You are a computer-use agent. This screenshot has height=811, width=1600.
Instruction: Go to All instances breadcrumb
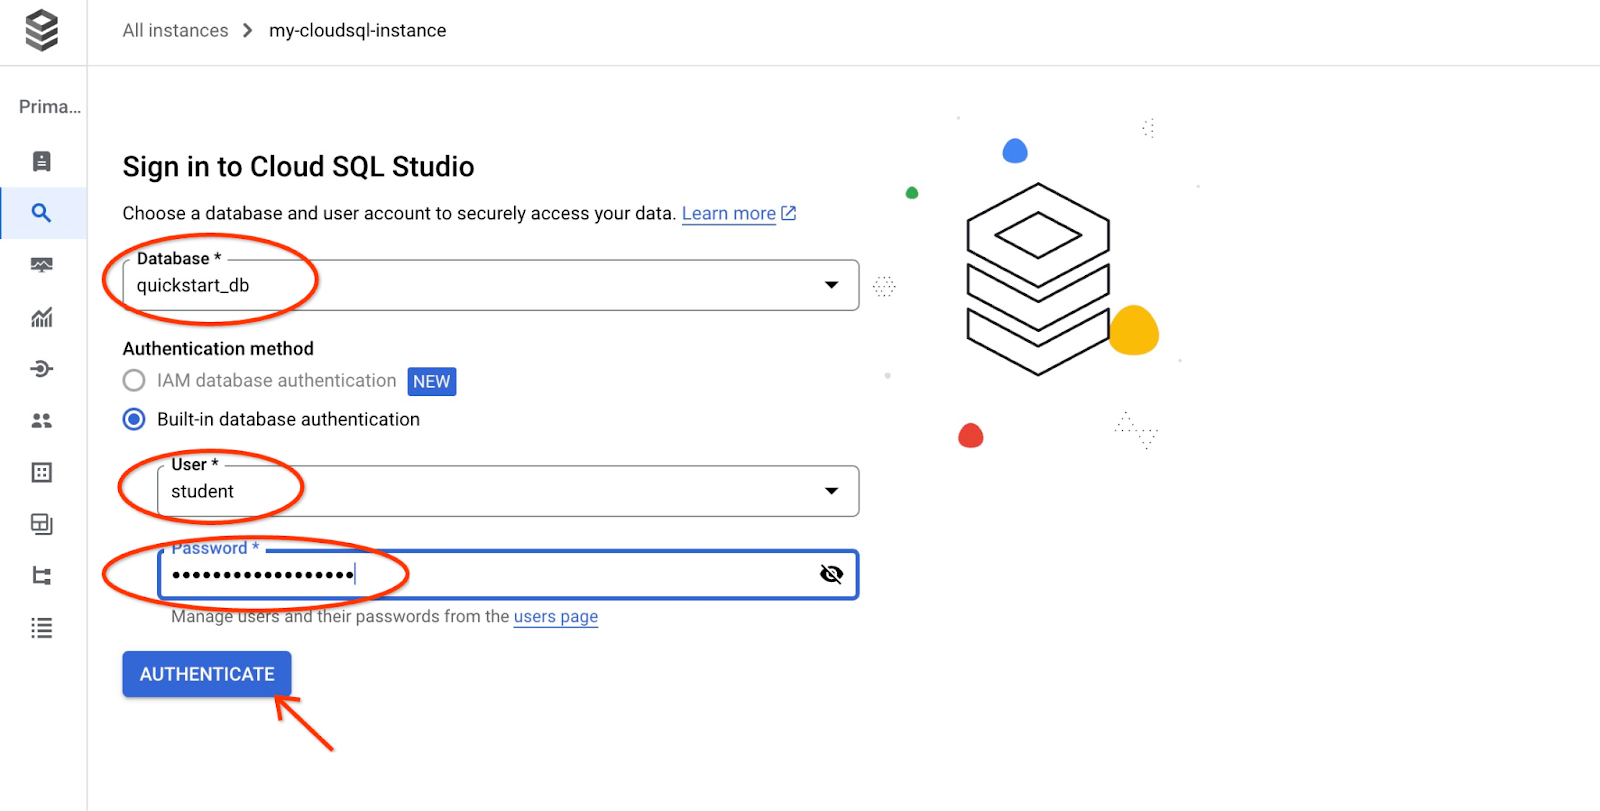[x=175, y=31]
